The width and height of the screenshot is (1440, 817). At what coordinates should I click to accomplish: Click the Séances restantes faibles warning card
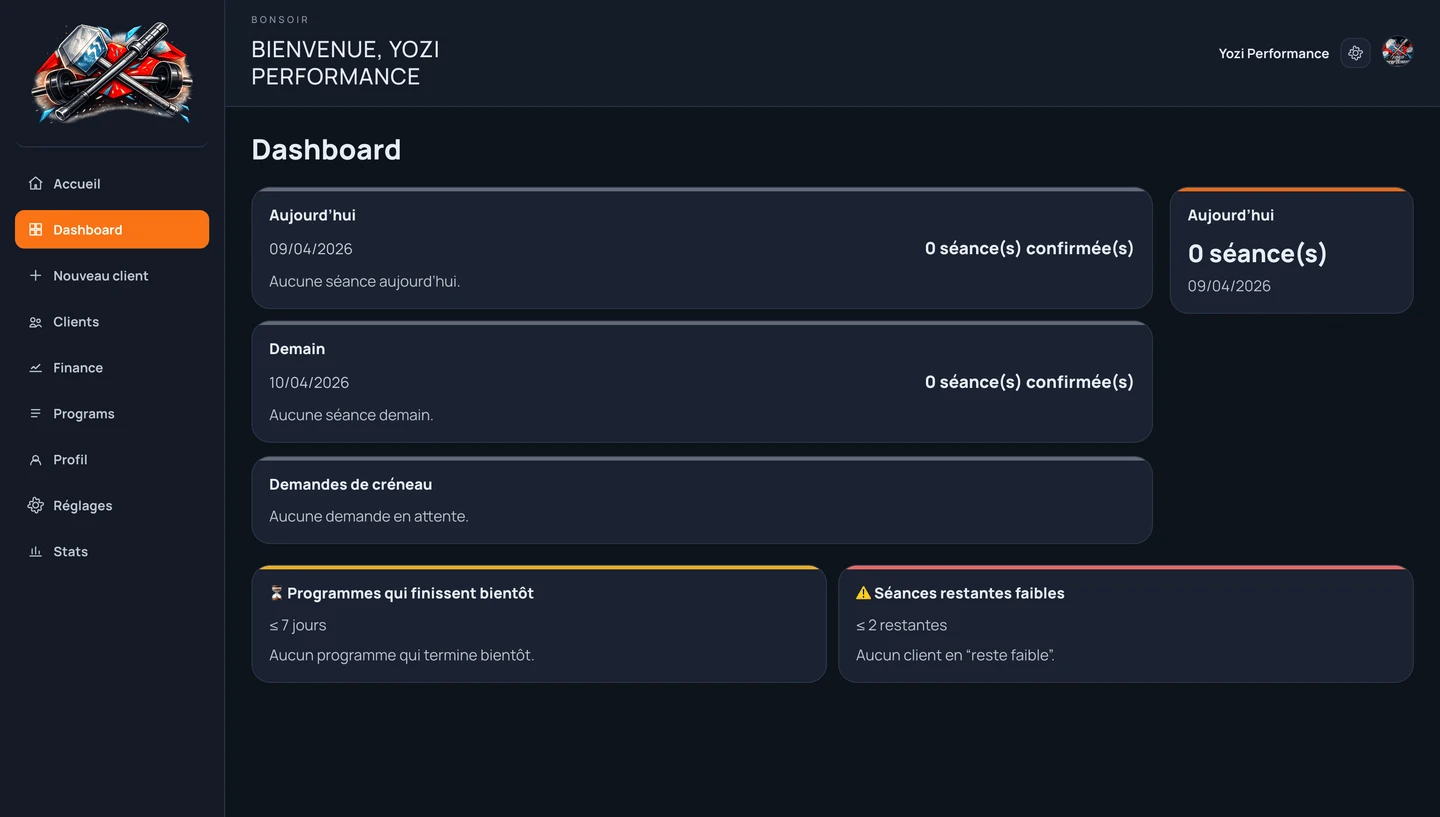coord(1125,624)
